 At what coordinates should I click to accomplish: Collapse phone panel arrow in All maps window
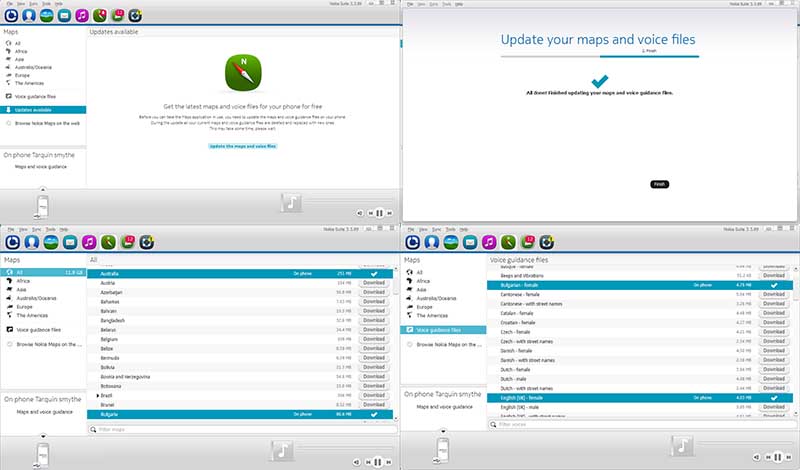(43, 436)
